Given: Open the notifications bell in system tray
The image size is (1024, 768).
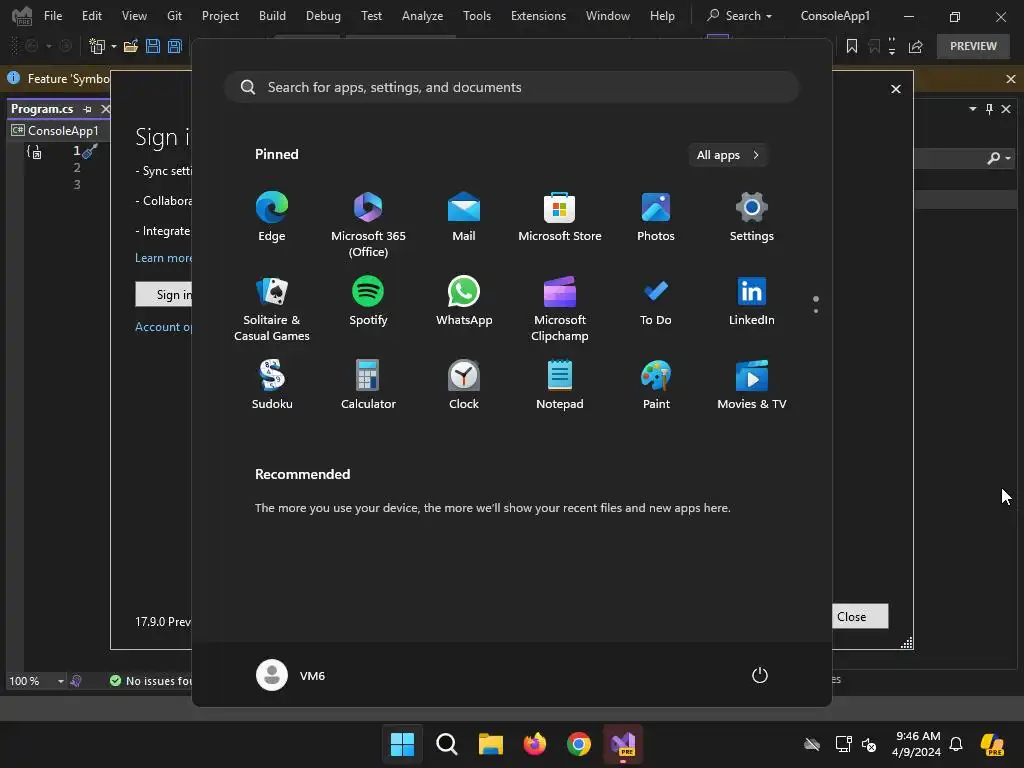Looking at the screenshot, I should [x=956, y=744].
